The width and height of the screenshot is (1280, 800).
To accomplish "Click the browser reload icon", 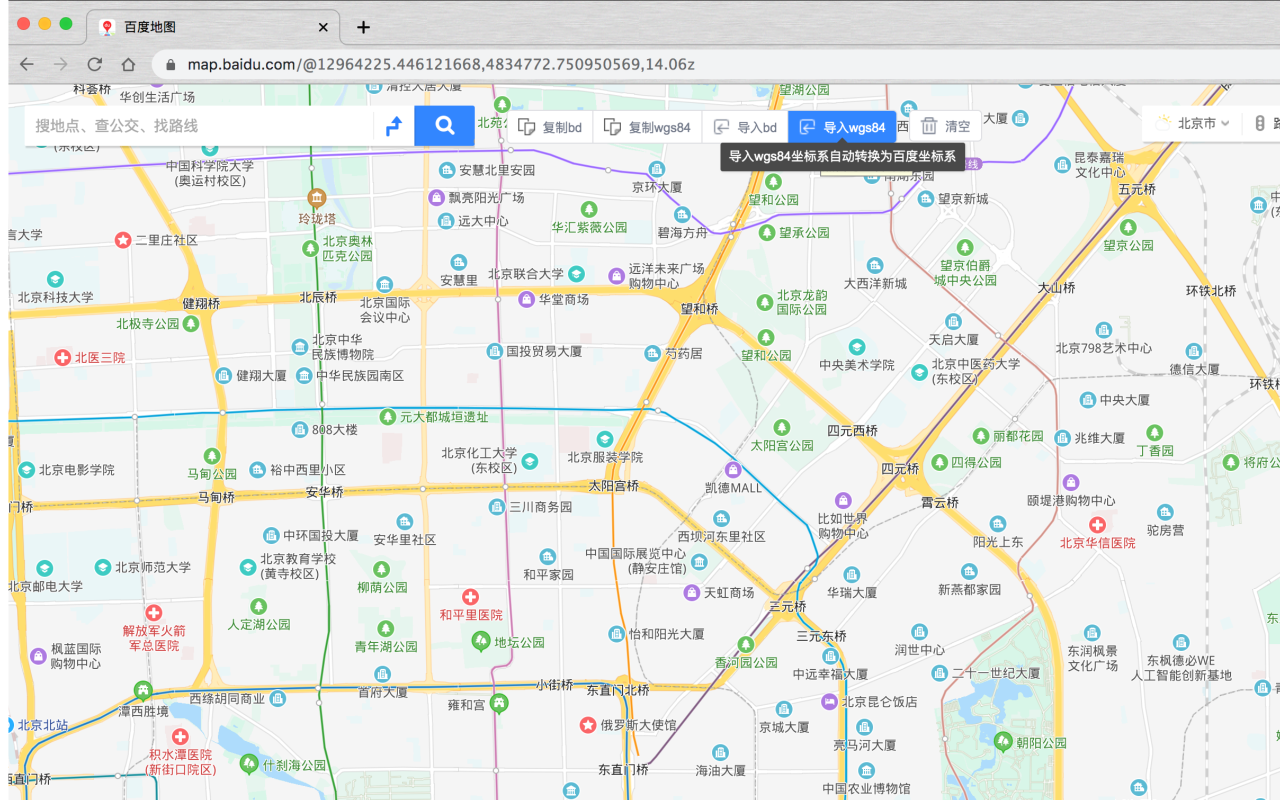I will [93, 62].
